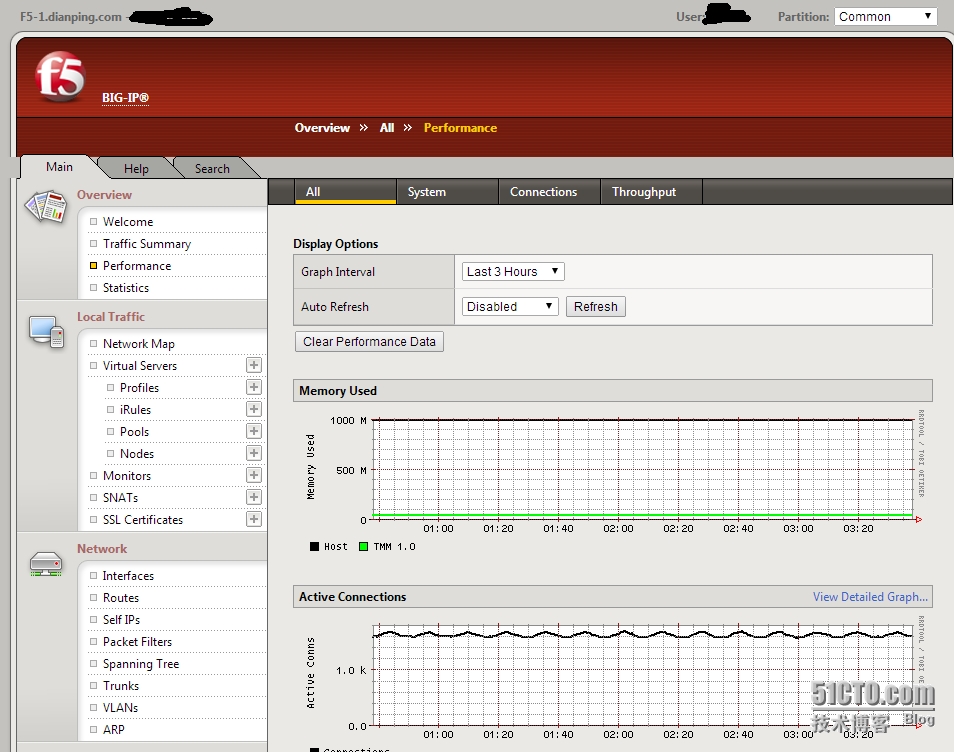
Task: Open Pools menu item
Action: 134,431
